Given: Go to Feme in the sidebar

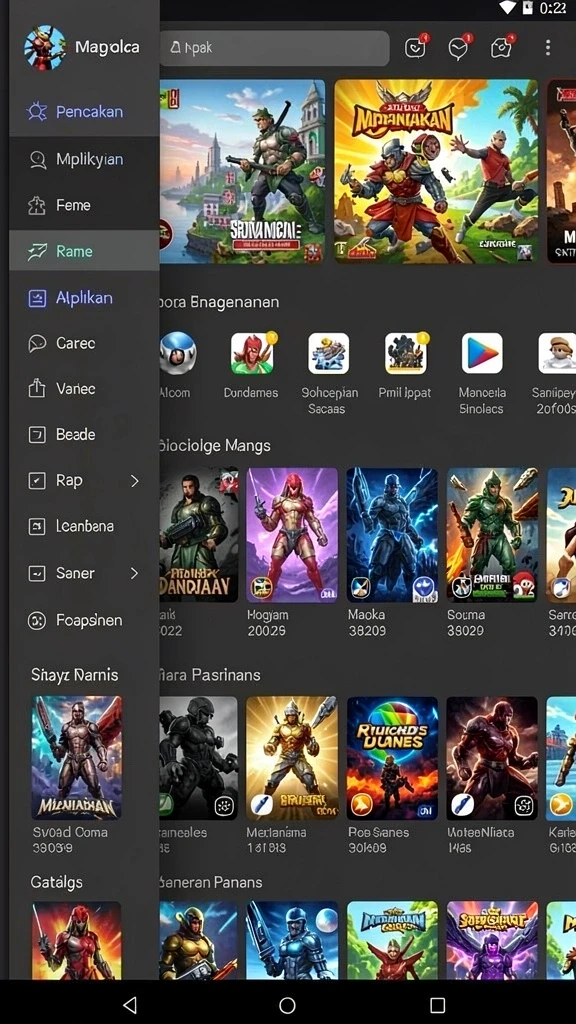Looking at the screenshot, I should point(84,205).
